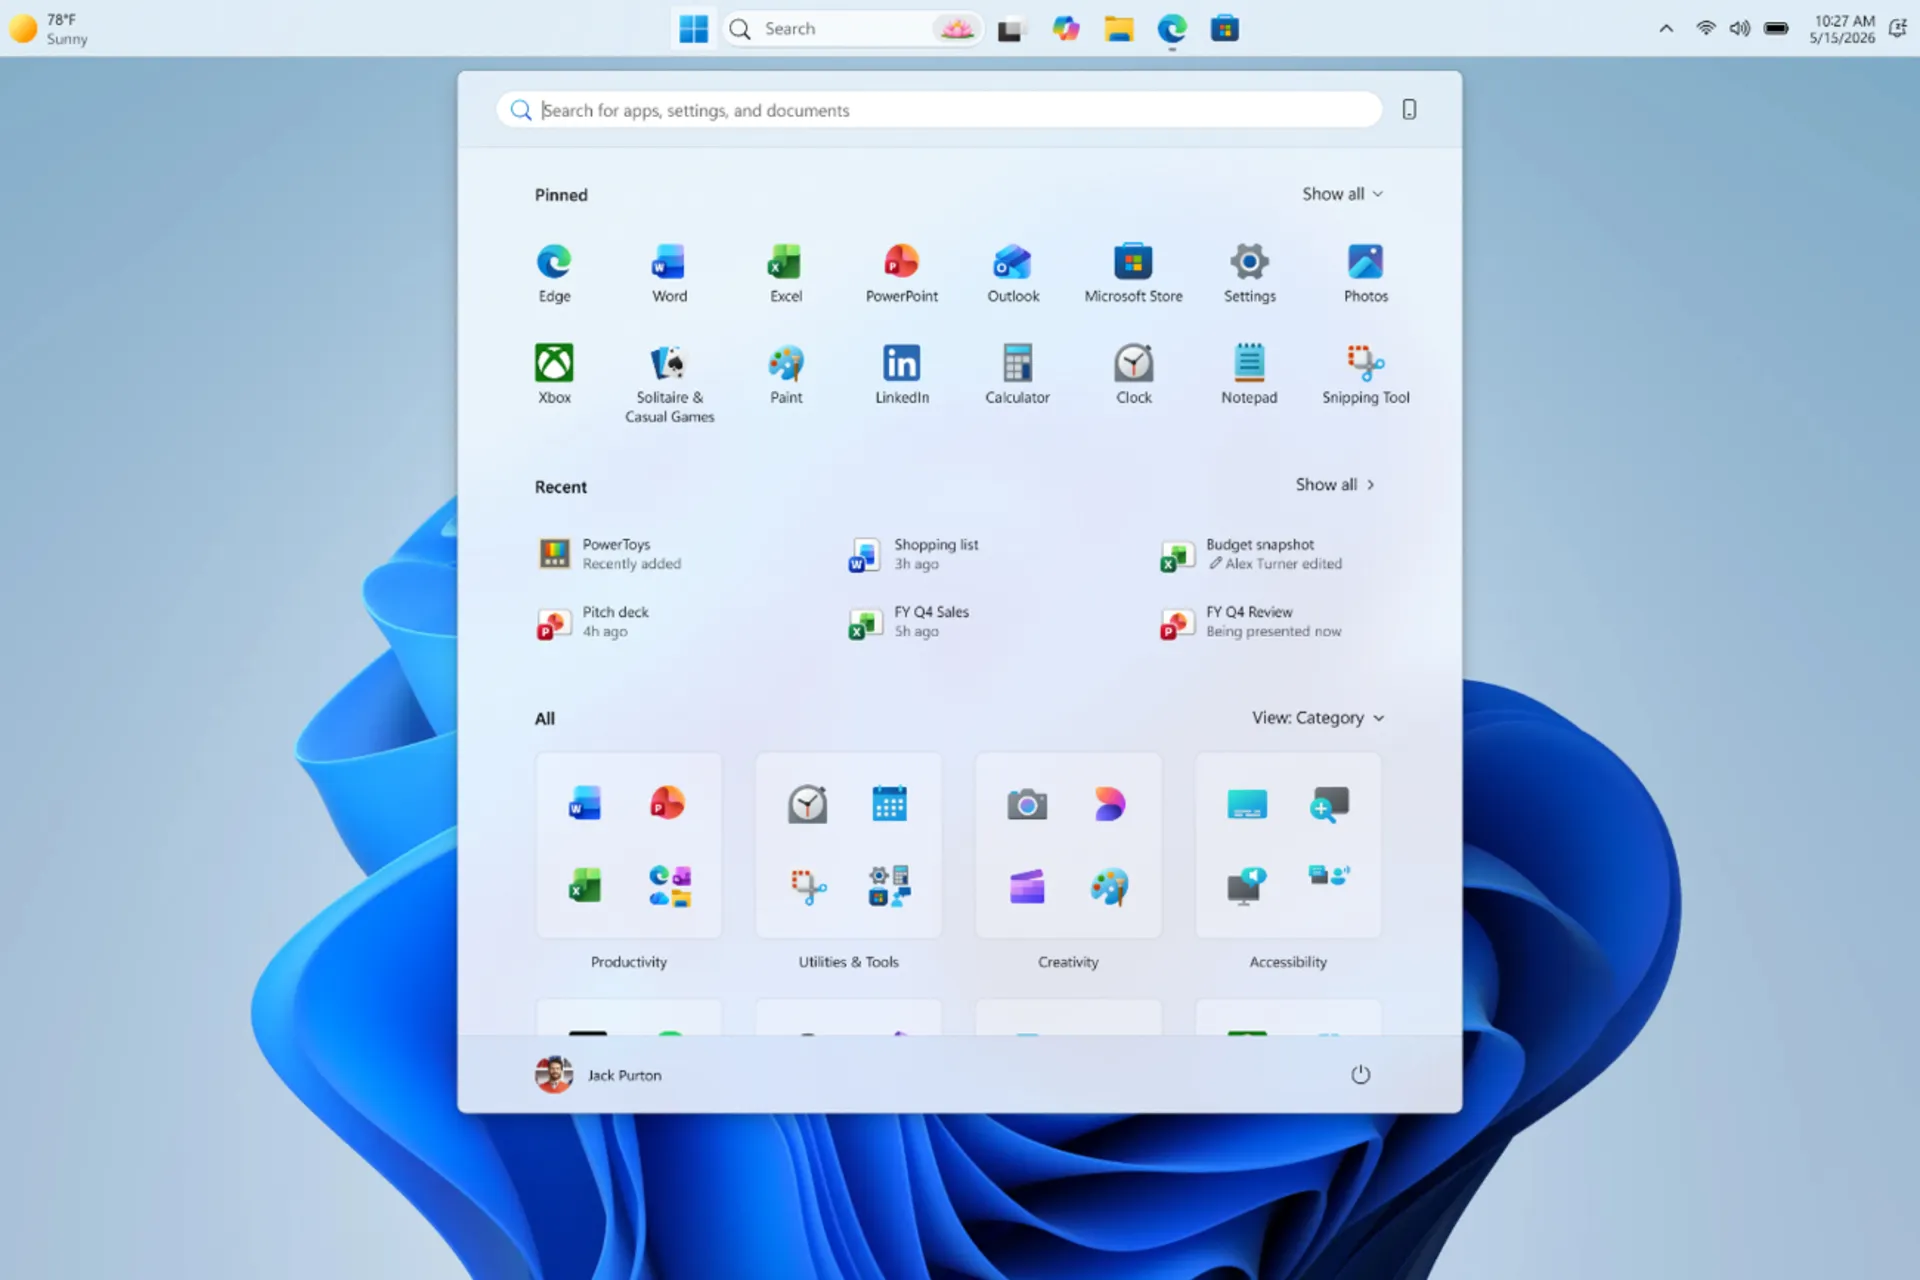The width and height of the screenshot is (1920, 1280).
Task: Open Task View on the taskbar
Action: coord(1011,29)
